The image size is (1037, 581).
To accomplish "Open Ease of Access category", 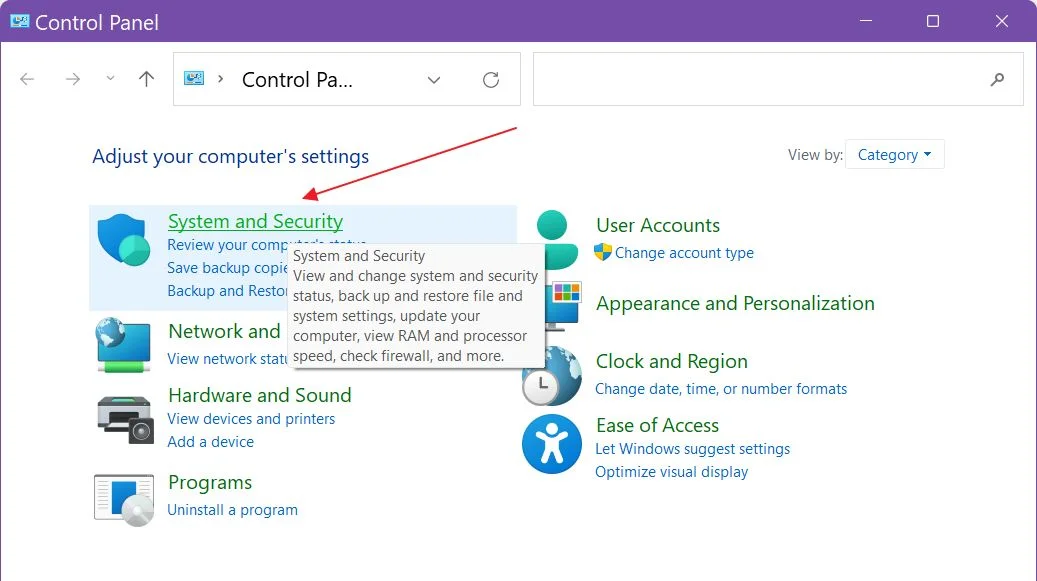I will (657, 425).
